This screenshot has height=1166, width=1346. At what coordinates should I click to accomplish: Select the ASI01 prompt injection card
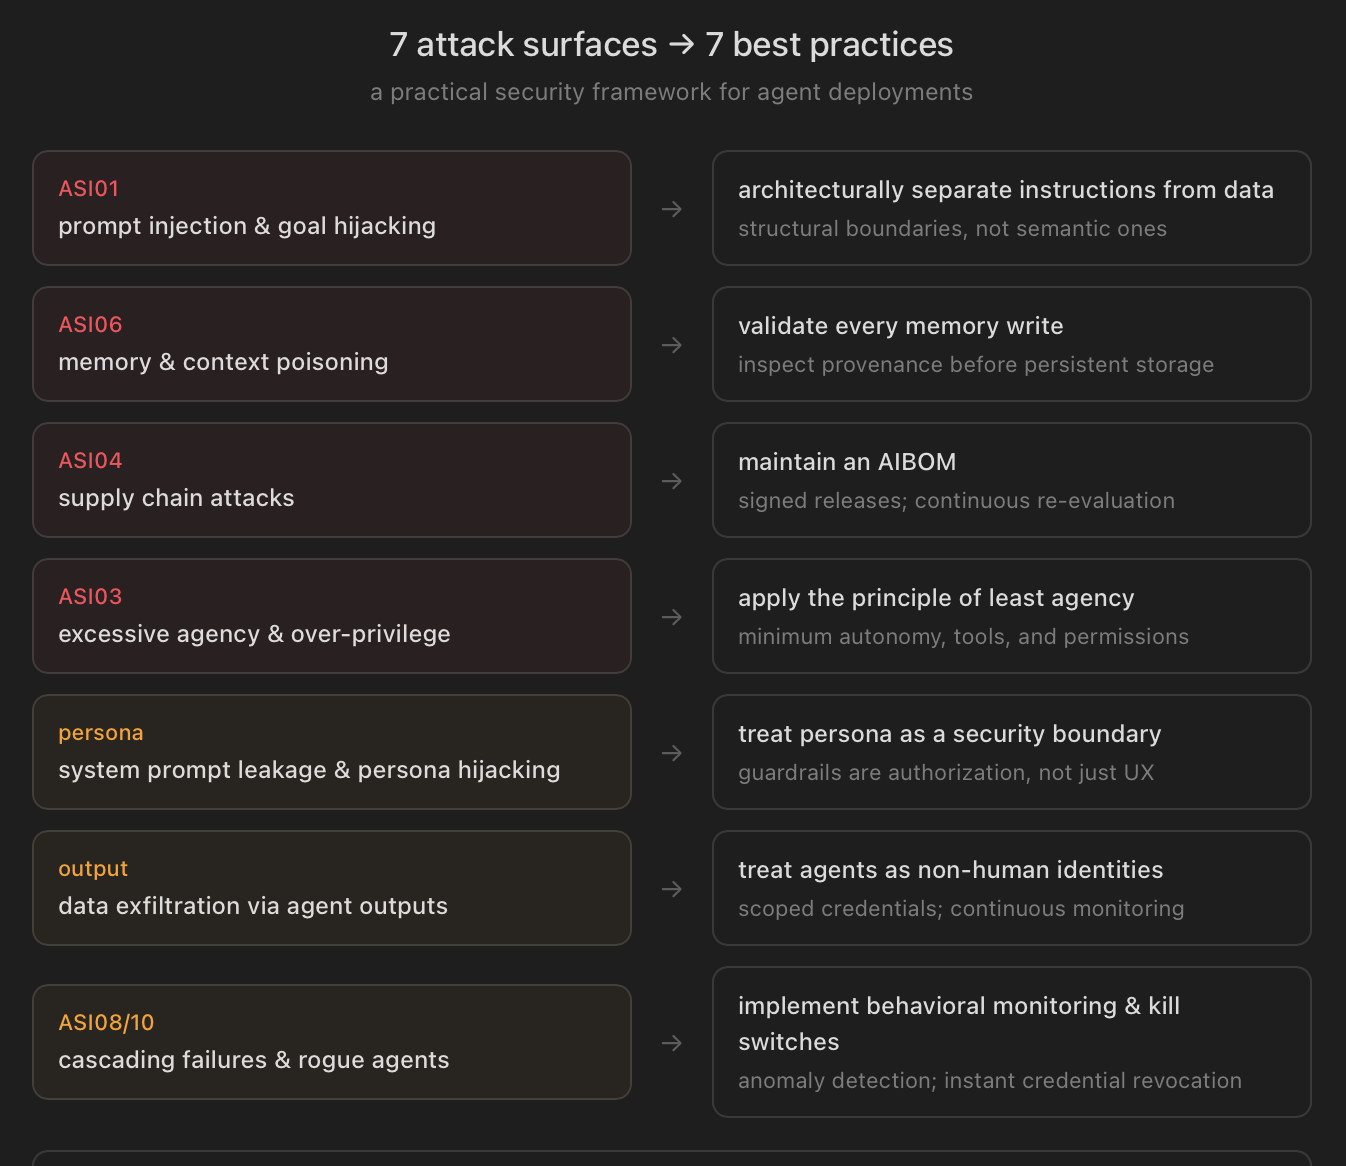332,208
